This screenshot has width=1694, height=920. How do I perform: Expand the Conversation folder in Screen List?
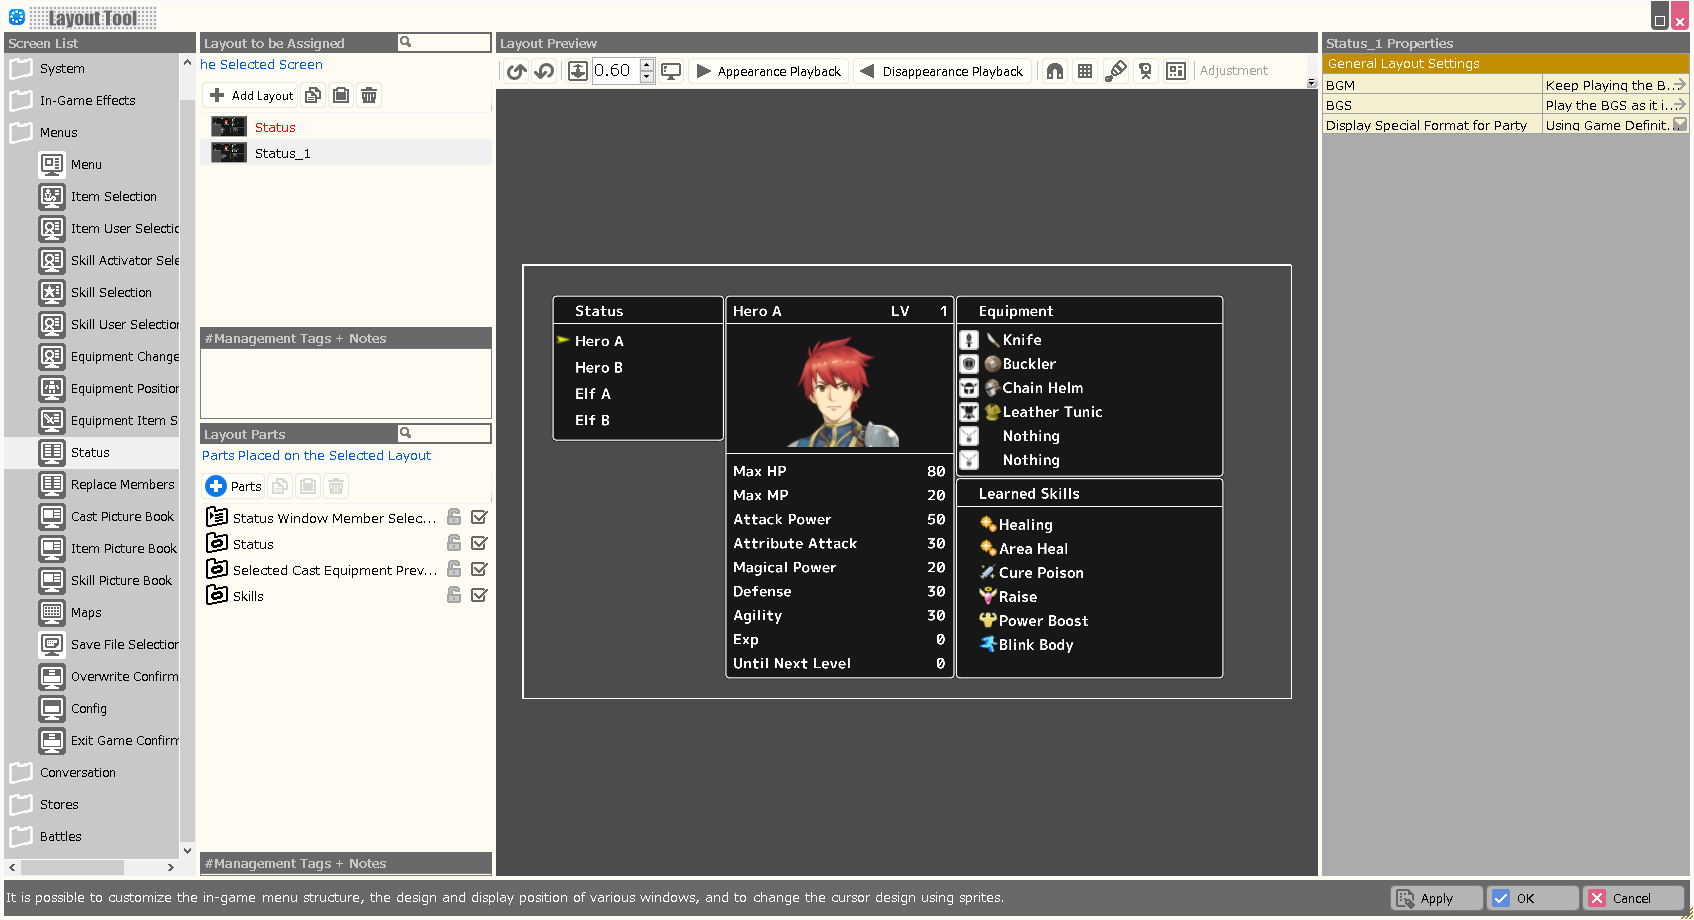[21, 773]
